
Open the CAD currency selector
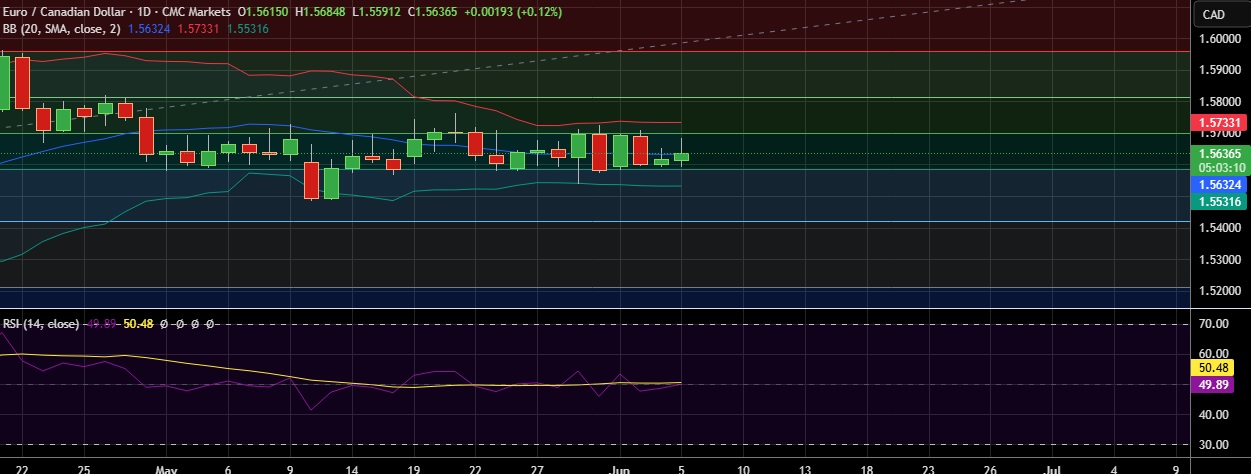(x=1213, y=14)
